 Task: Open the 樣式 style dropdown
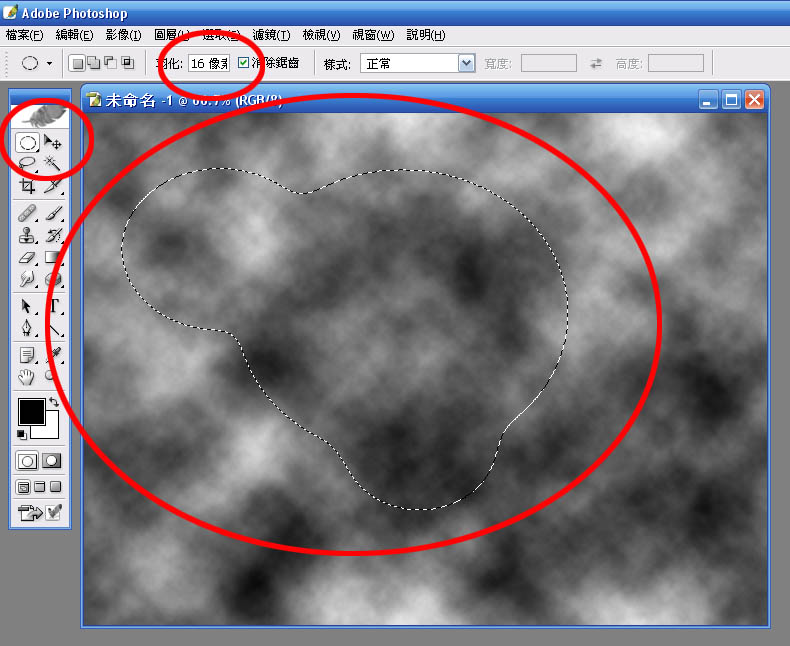click(x=466, y=63)
